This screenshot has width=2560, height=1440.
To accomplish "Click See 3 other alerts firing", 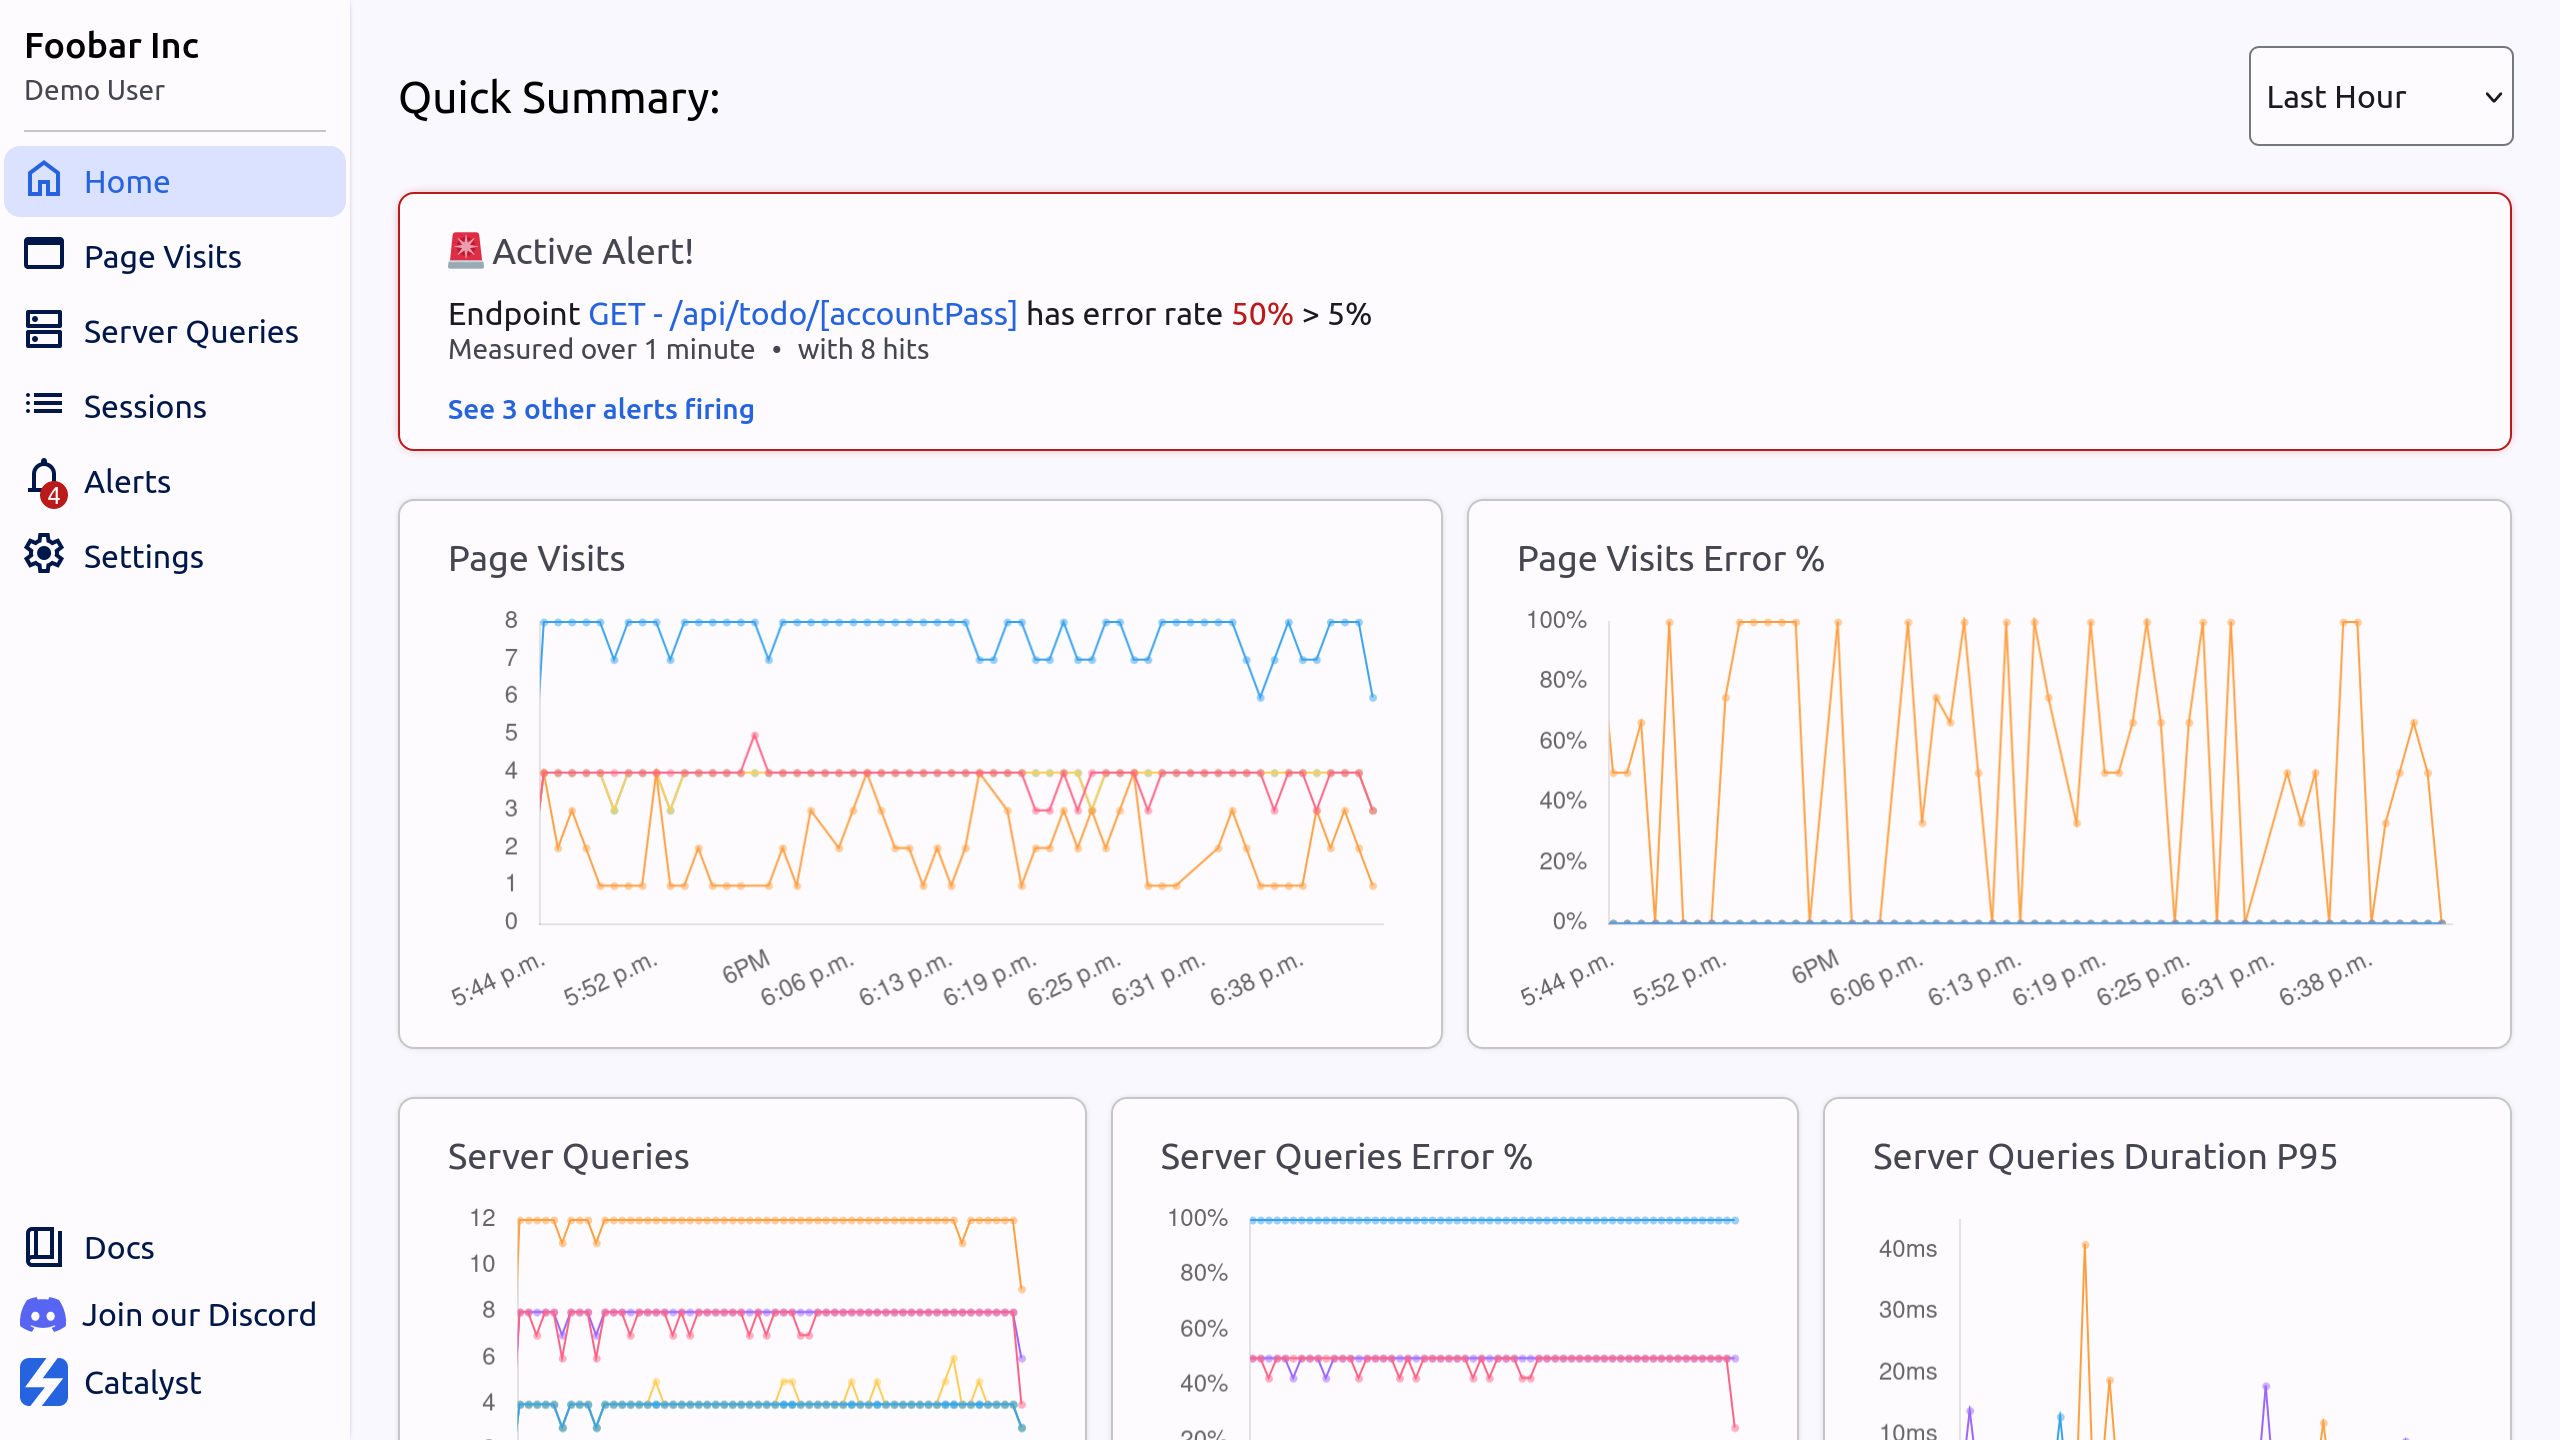I will [x=600, y=409].
